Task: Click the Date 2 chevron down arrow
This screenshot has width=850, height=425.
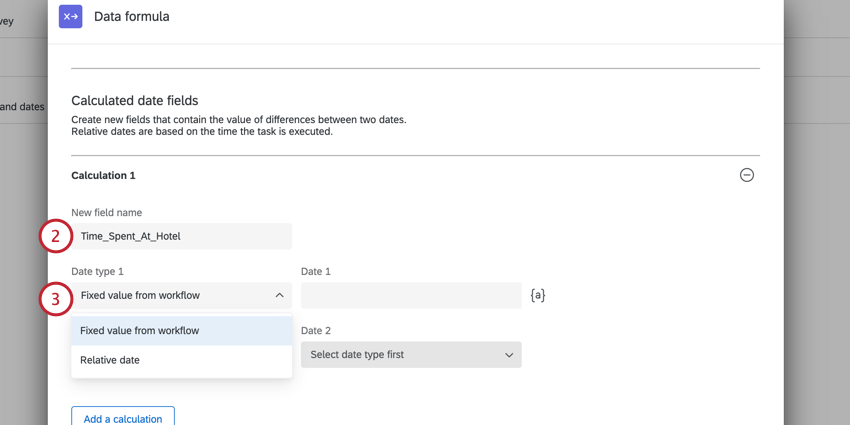Action: coord(508,355)
